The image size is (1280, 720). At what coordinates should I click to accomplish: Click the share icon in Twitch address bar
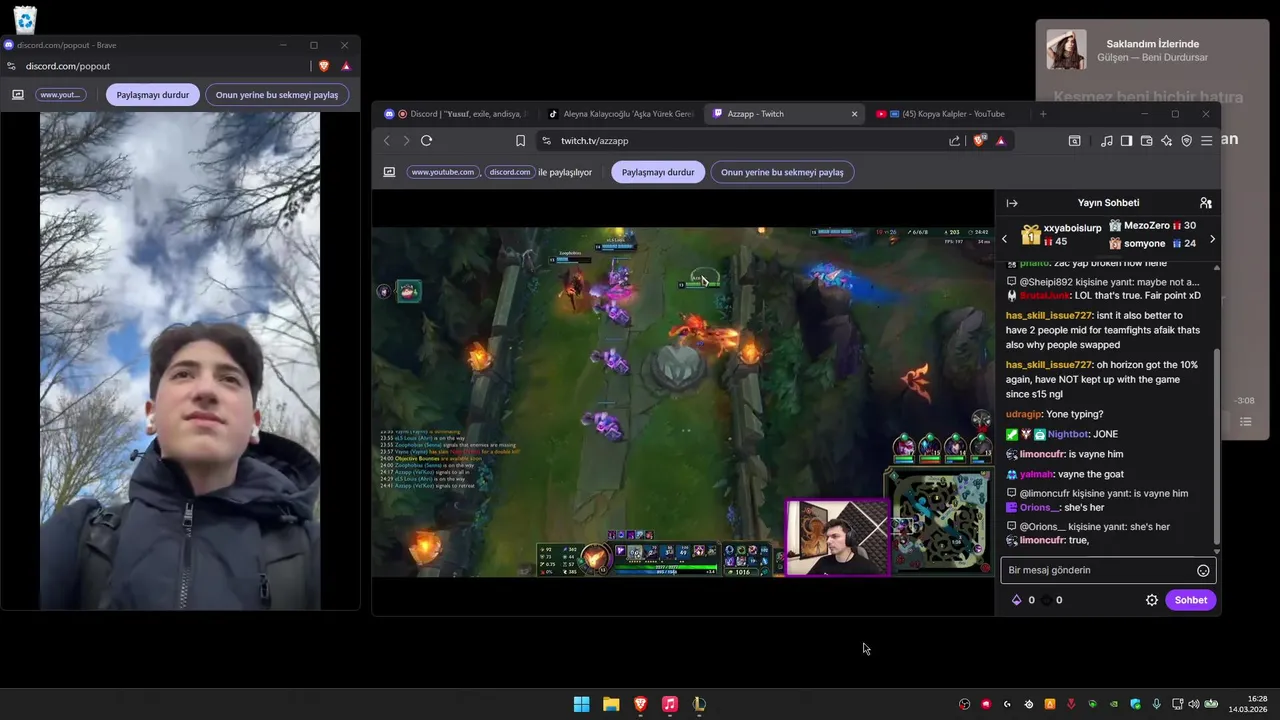click(954, 141)
